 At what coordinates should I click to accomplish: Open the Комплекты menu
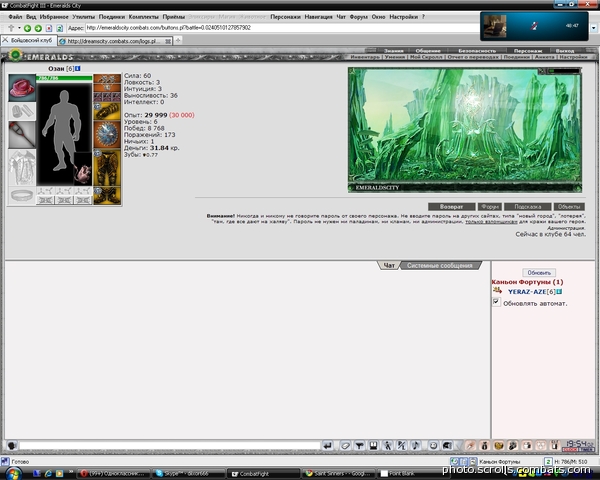pos(143,17)
